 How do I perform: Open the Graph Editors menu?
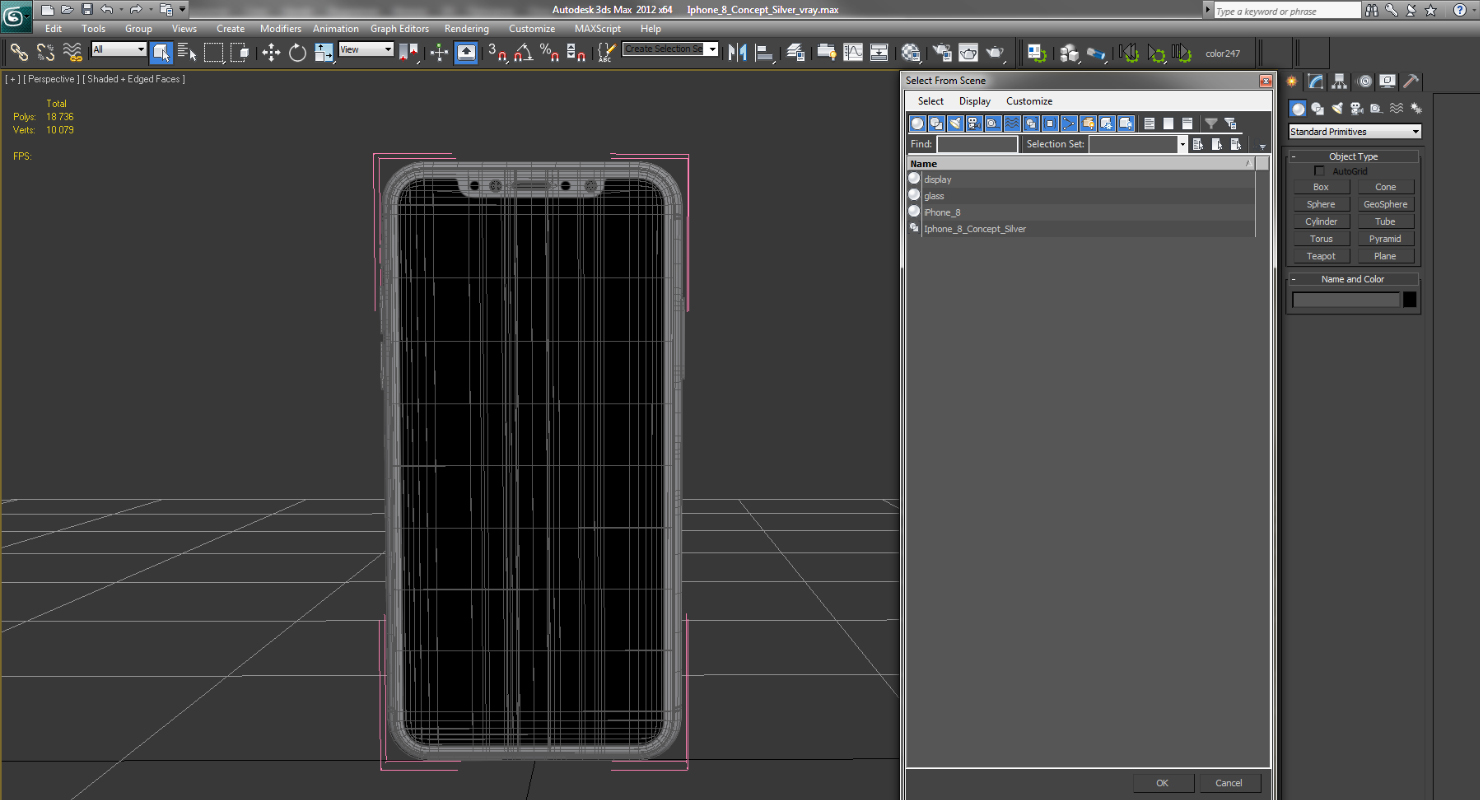click(x=399, y=29)
